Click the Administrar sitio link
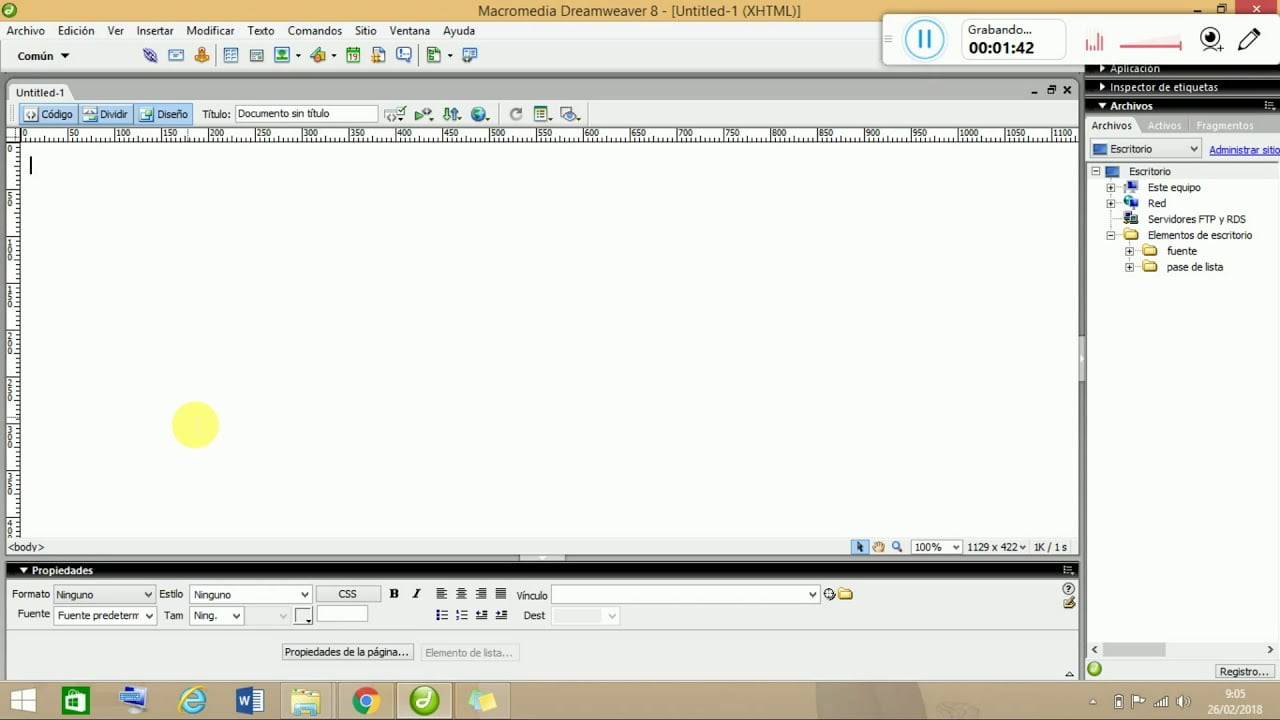This screenshot has height=720, width=1280. pos(1243,150)
